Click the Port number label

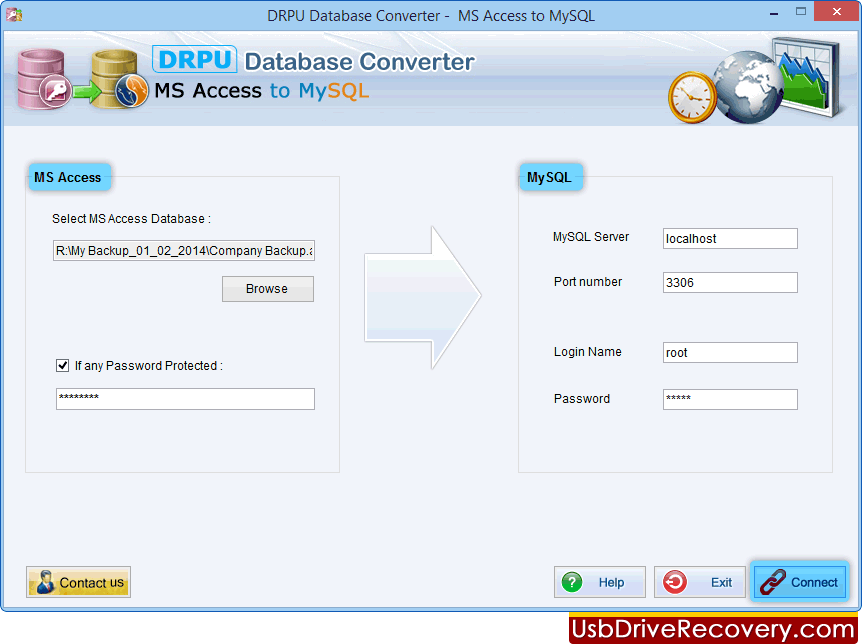coord(588,282)
